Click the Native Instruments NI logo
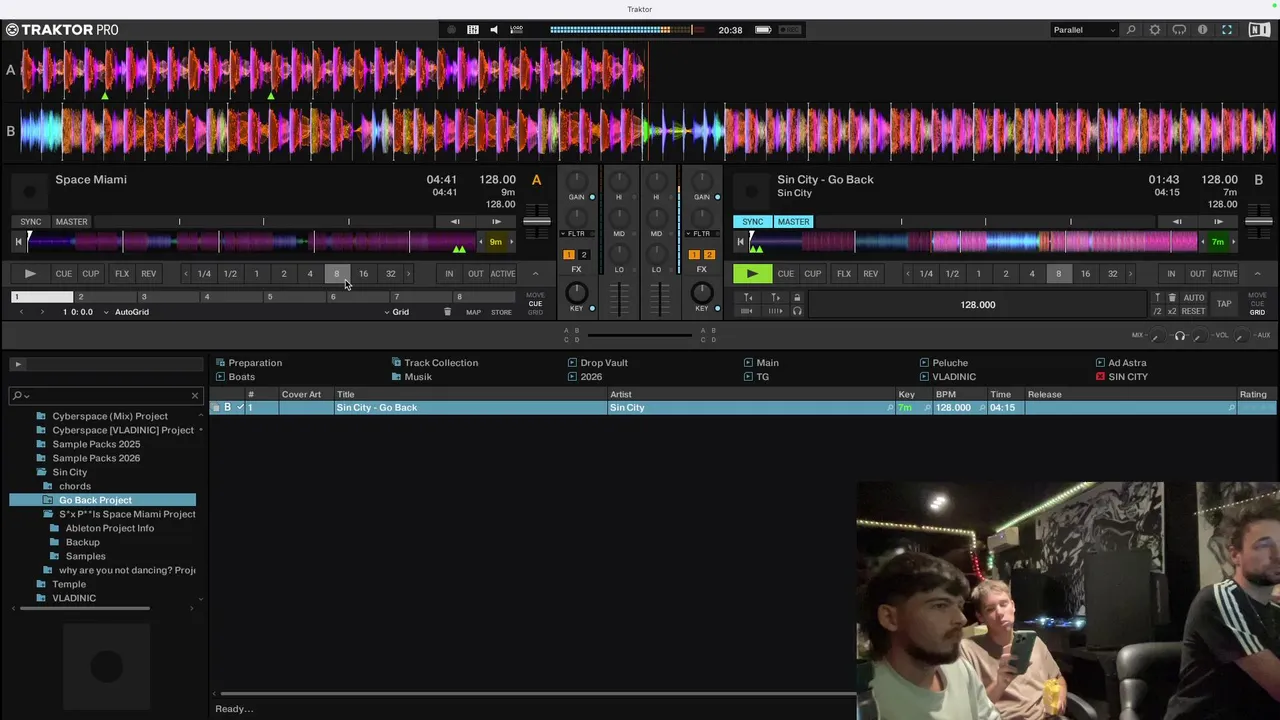 click(x=1259, y=30)
